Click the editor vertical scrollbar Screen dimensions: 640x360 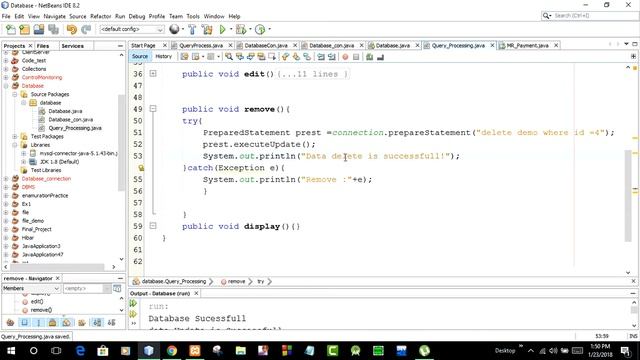(628, 196)
